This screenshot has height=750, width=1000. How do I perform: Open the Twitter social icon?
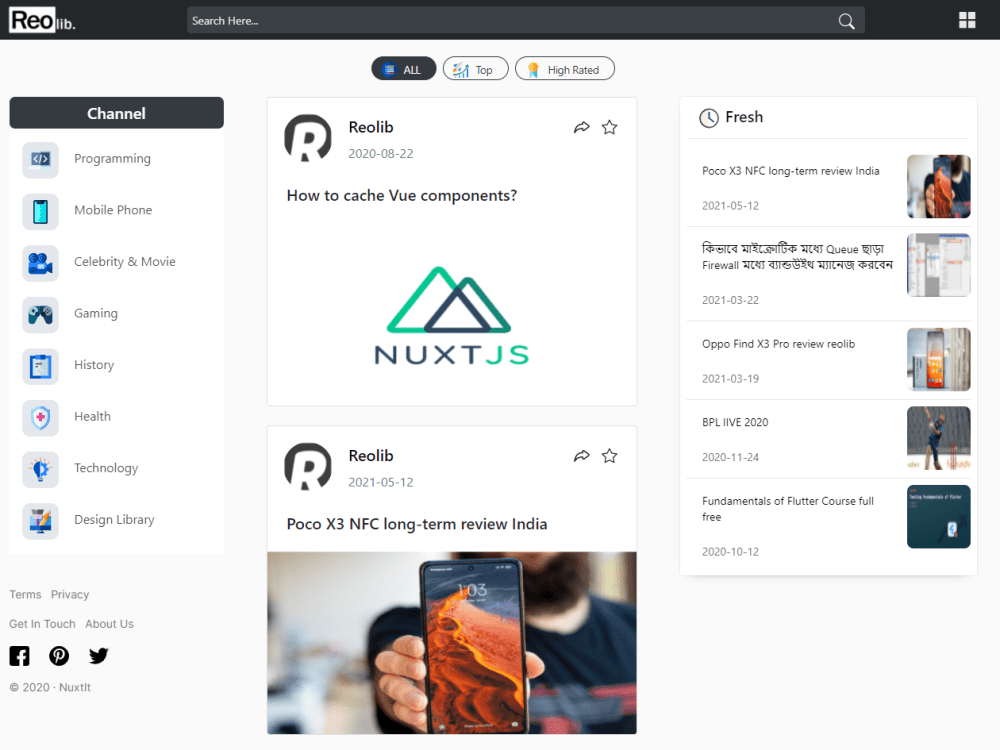[99, 656]
